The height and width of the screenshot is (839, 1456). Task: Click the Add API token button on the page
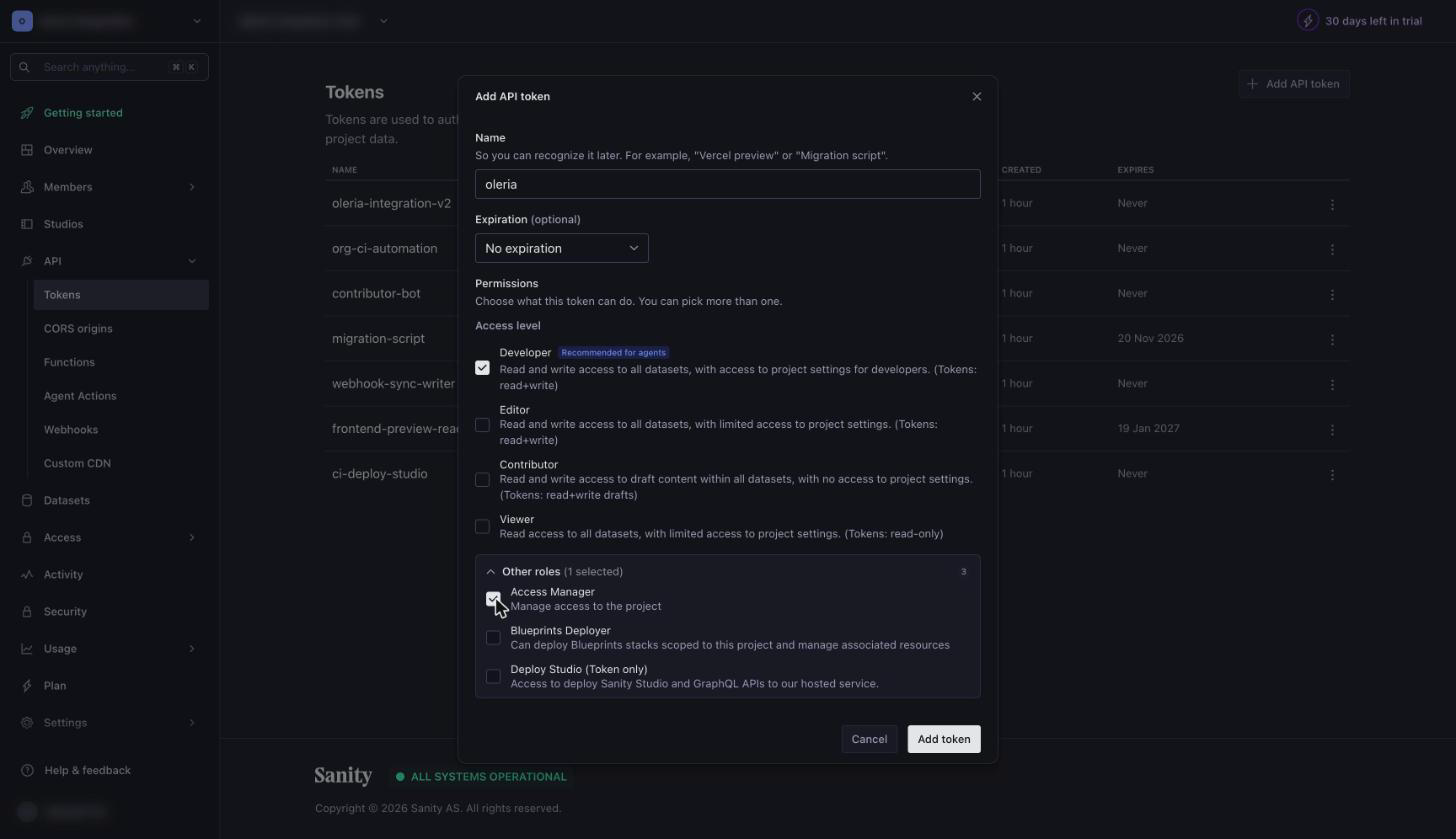tap(1294, 84)
